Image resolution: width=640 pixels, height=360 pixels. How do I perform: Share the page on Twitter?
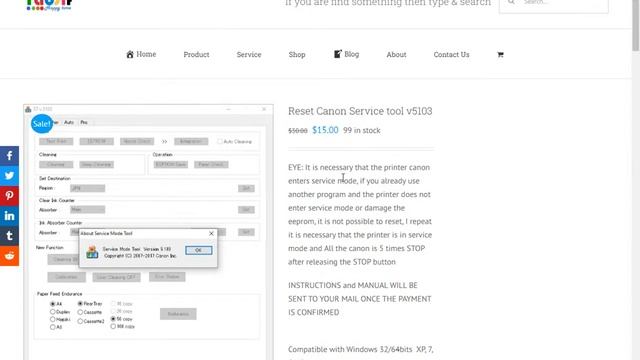9,176
